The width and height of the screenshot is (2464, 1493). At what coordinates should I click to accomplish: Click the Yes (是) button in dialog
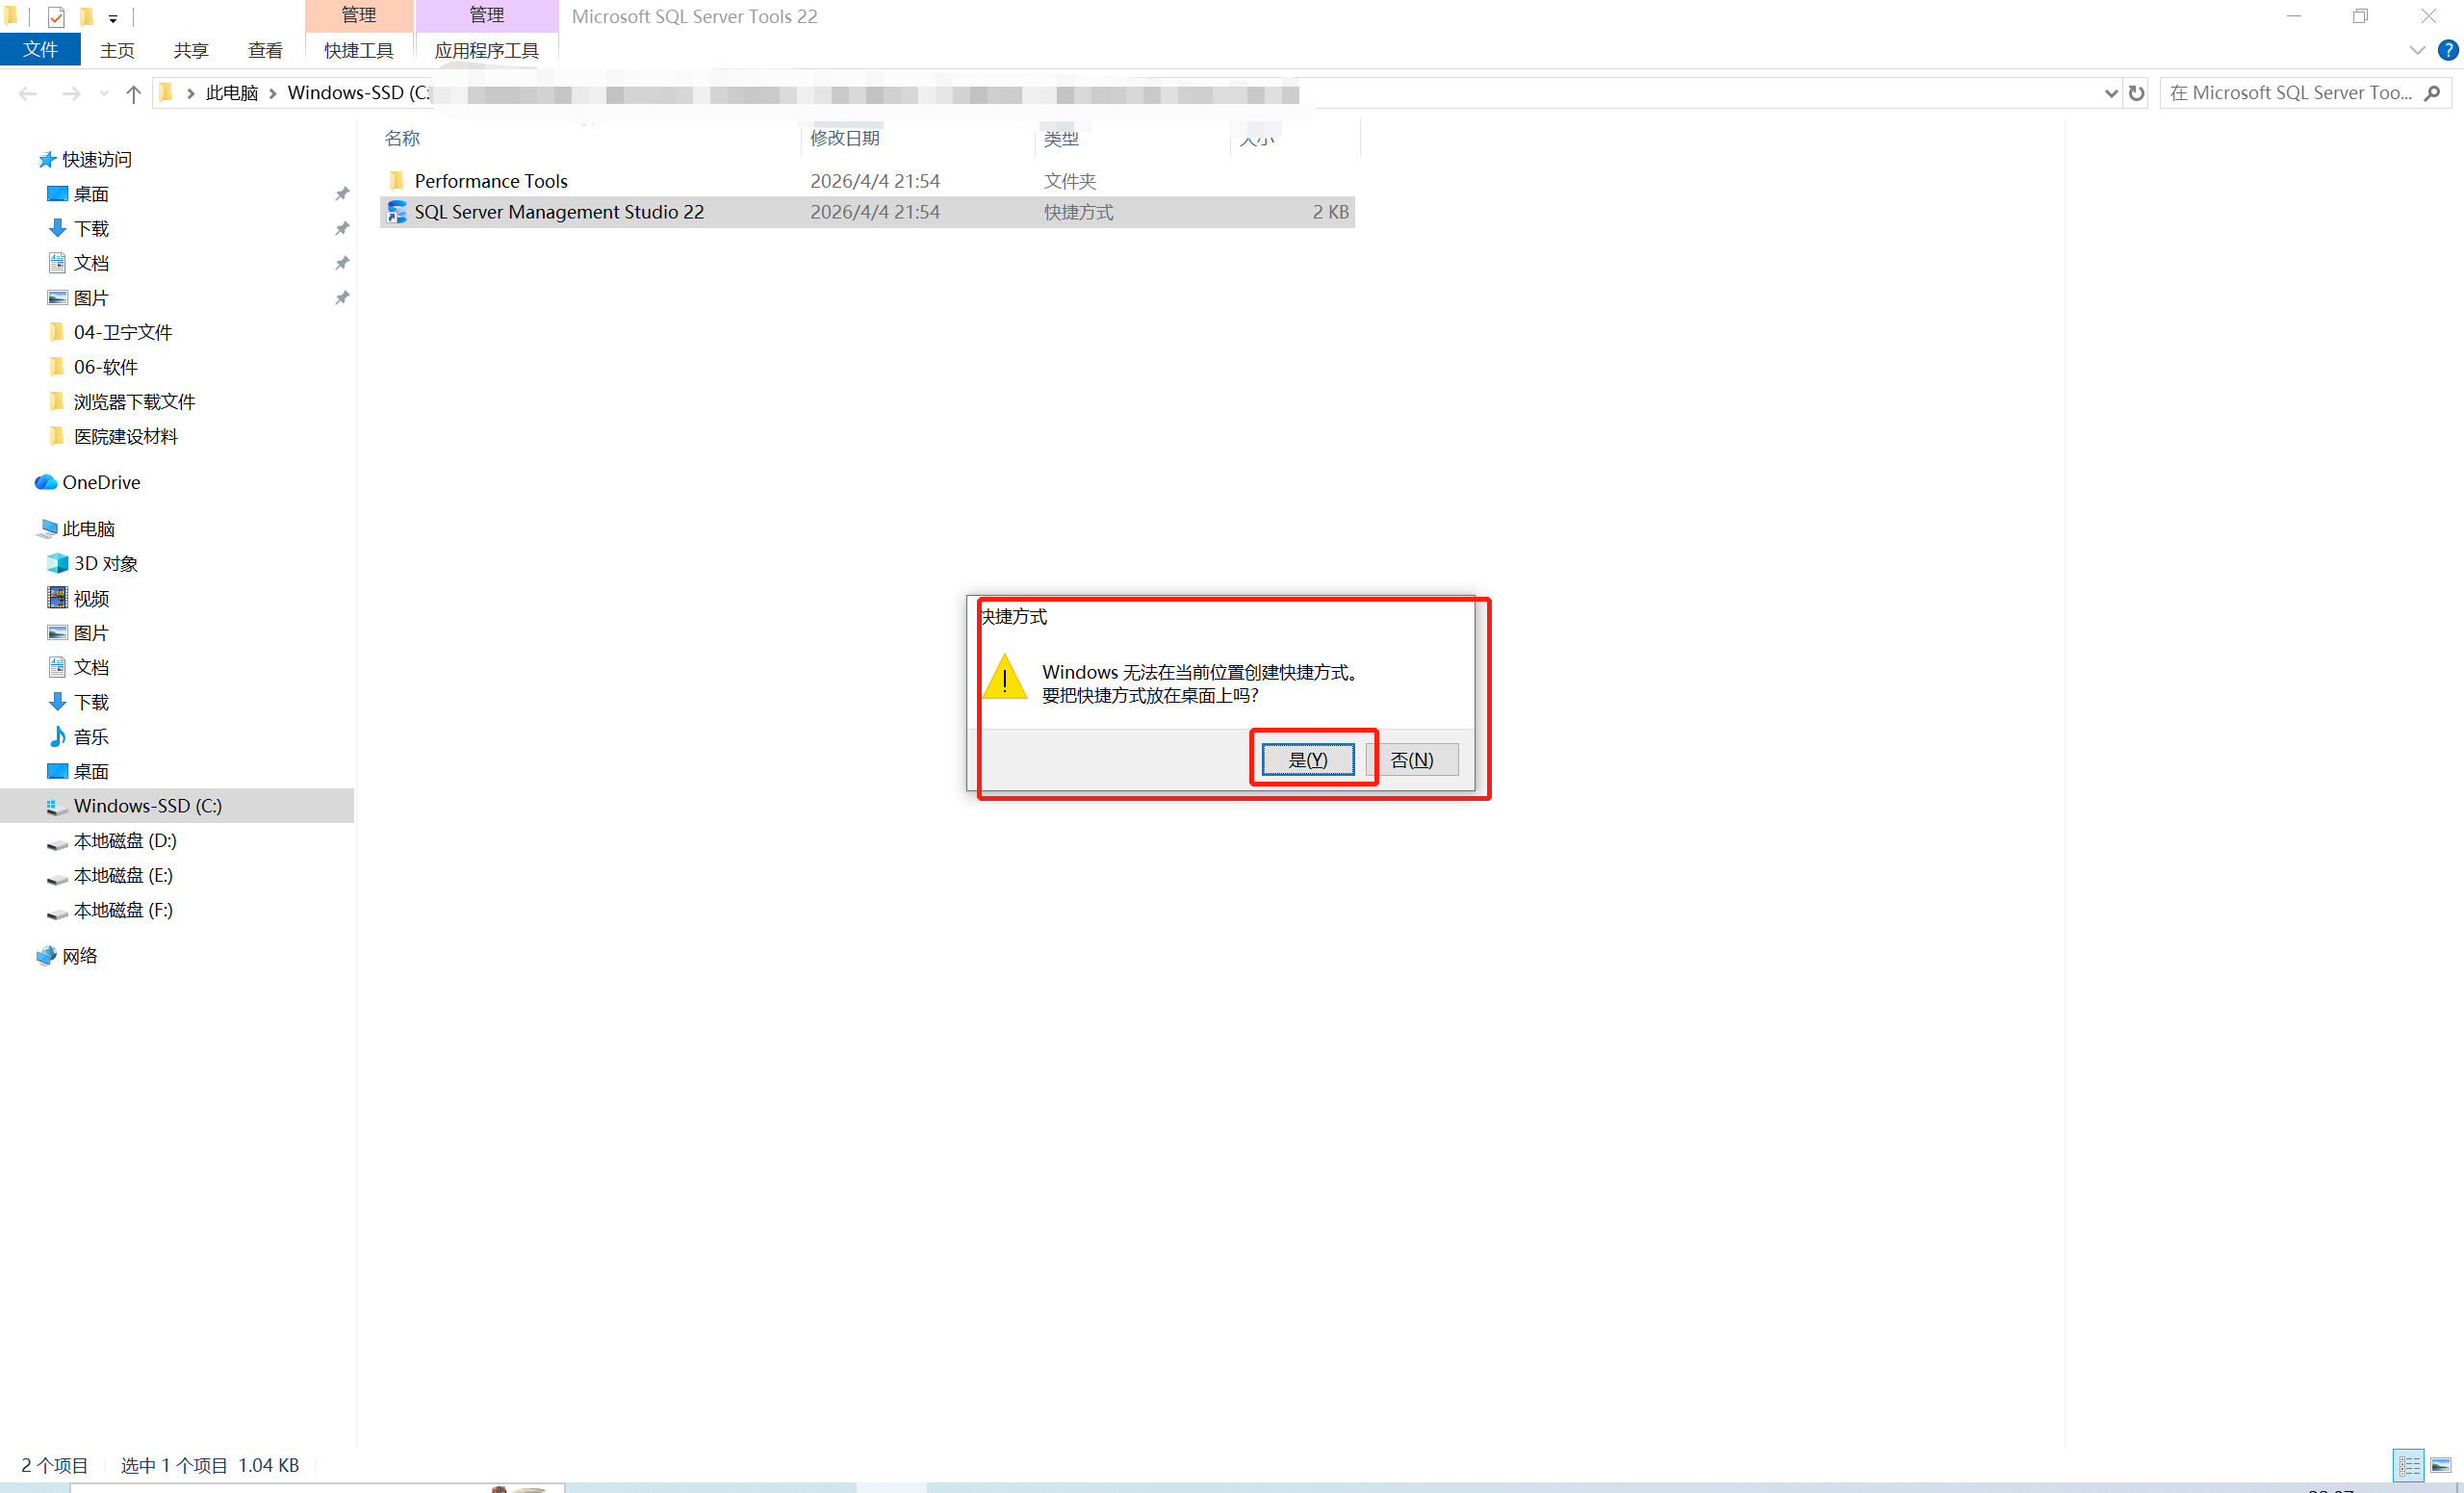pos(1307,759)
